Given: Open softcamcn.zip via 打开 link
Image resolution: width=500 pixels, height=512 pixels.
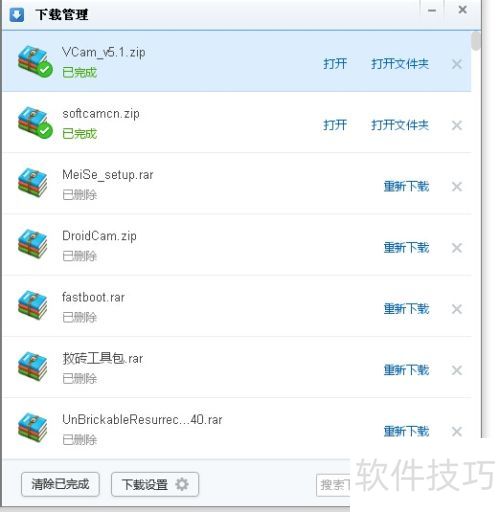Looking at the screenshot, I should tap(335, 125).
